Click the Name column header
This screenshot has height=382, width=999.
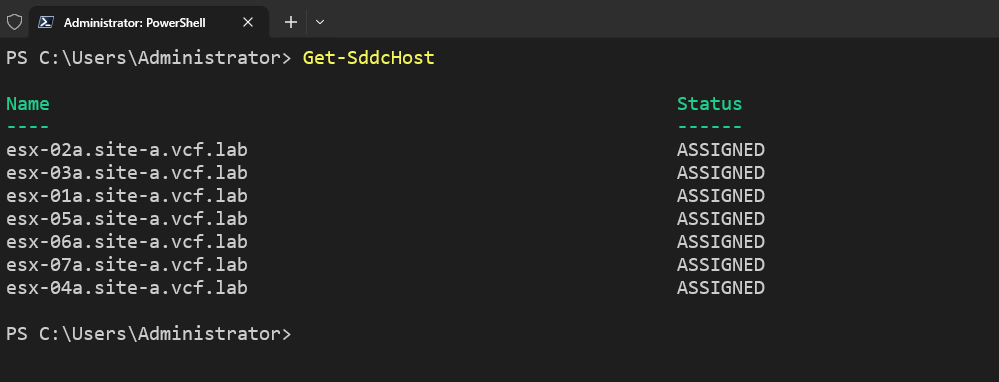27,104
